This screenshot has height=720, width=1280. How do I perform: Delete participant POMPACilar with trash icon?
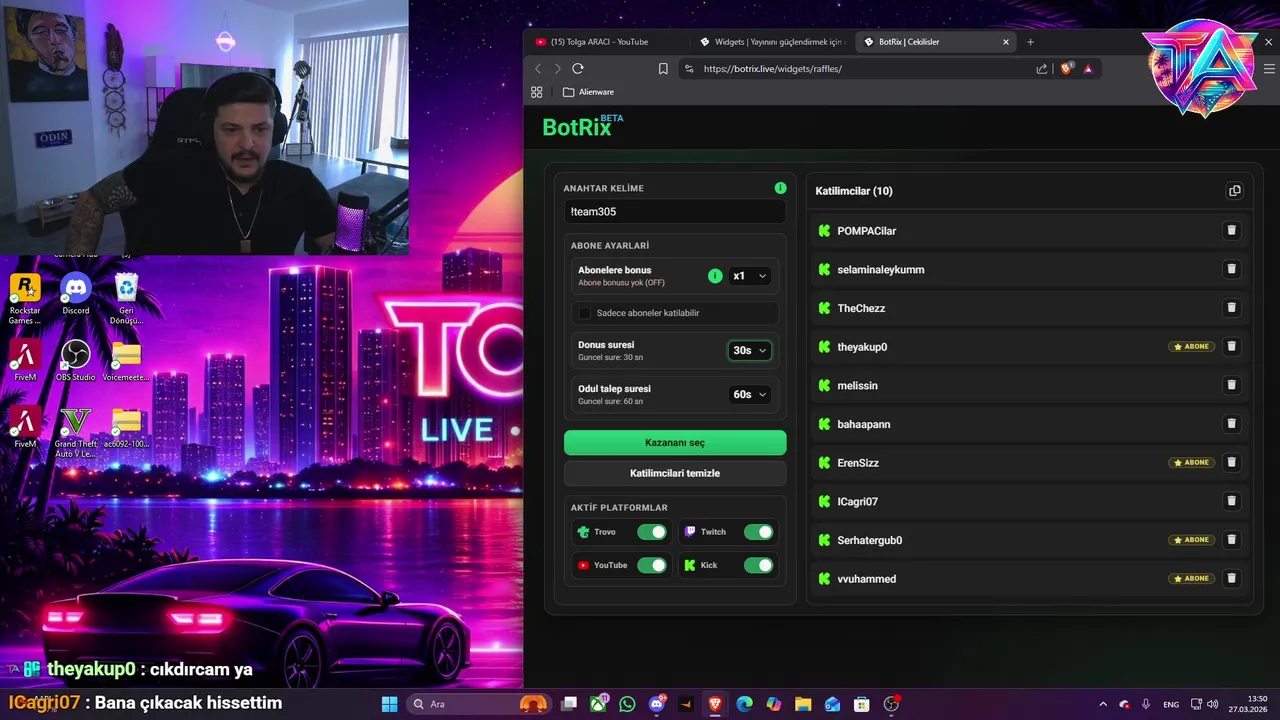1231,230
